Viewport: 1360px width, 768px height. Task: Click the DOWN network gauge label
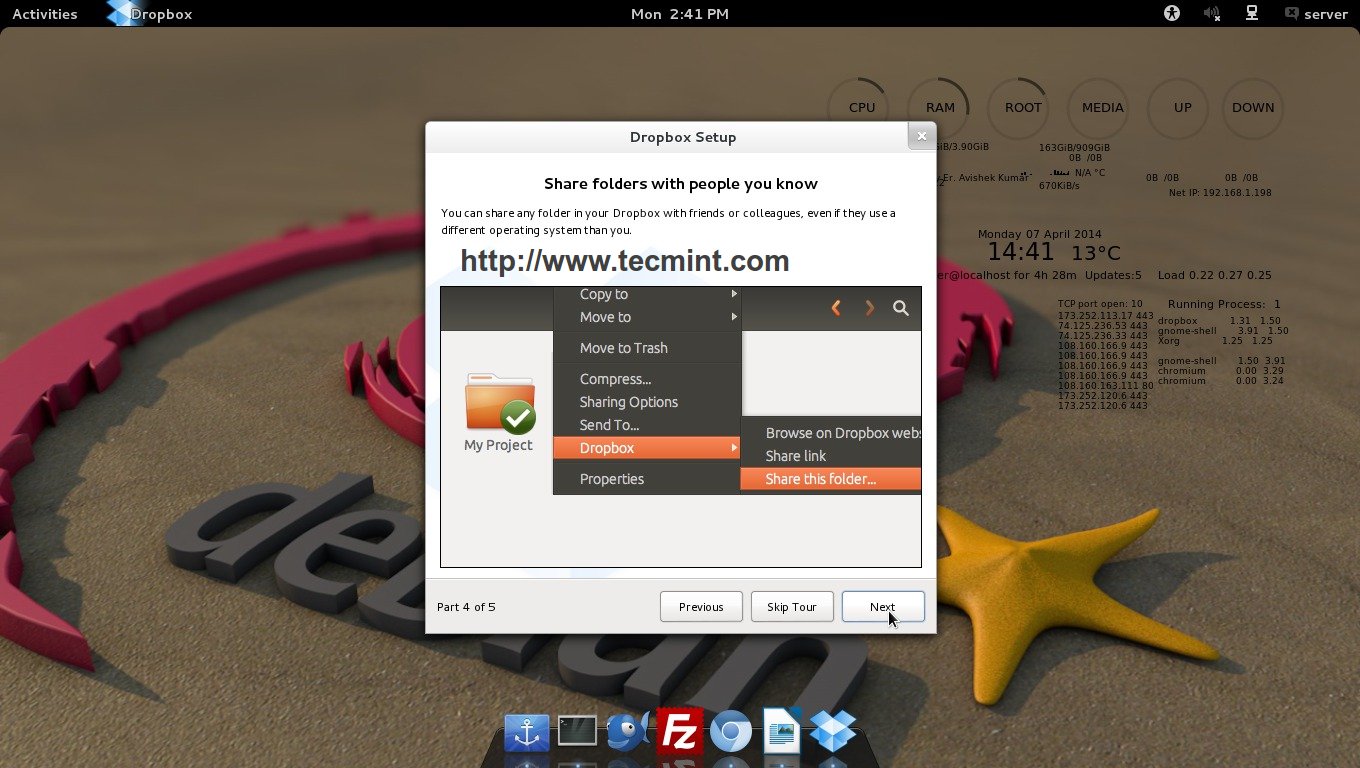1253,108
